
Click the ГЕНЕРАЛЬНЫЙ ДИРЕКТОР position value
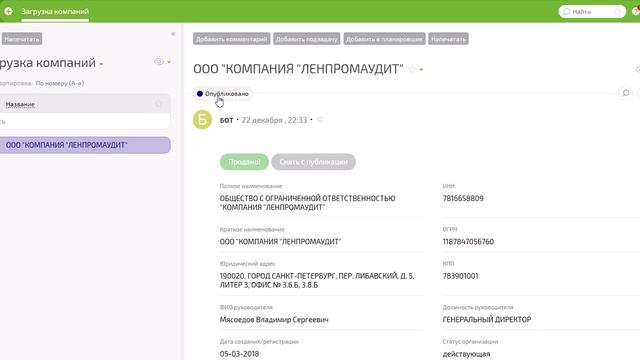tap(487, 320)
